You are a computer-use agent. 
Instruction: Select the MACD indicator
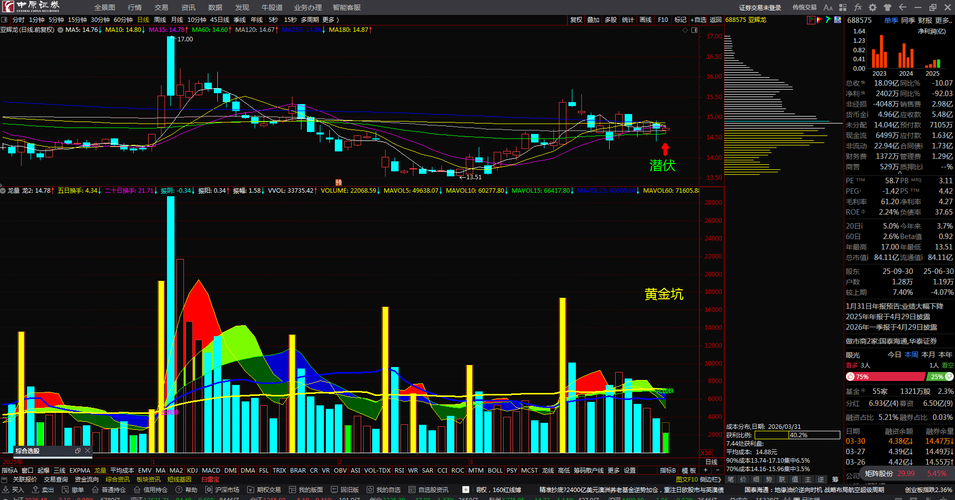(211, 471)
